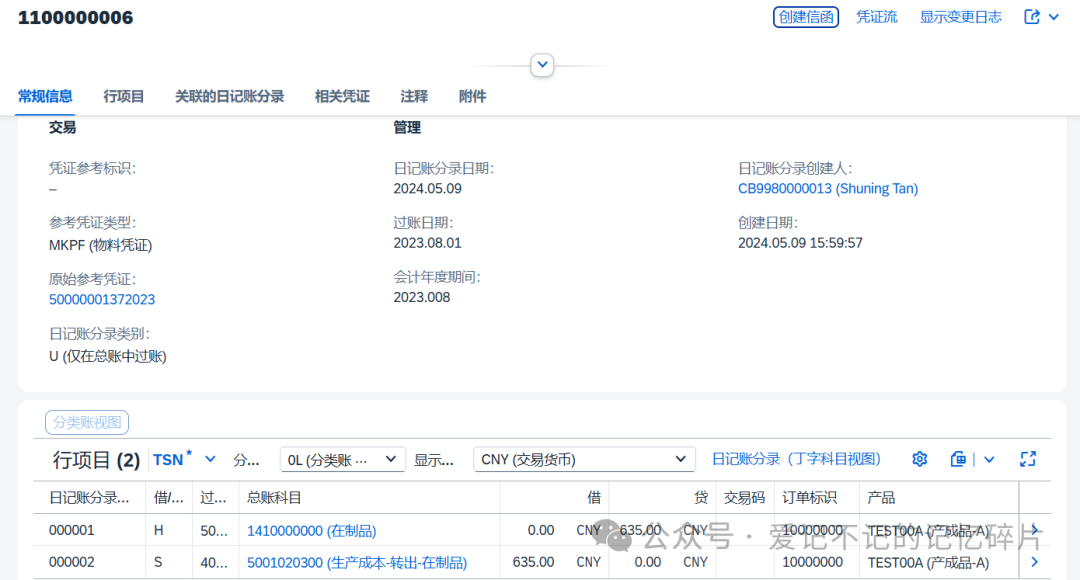Click the 635.00 debit amount in row 000002
The width and height of the screenshot is (1080, 580).
coord(533,562)
